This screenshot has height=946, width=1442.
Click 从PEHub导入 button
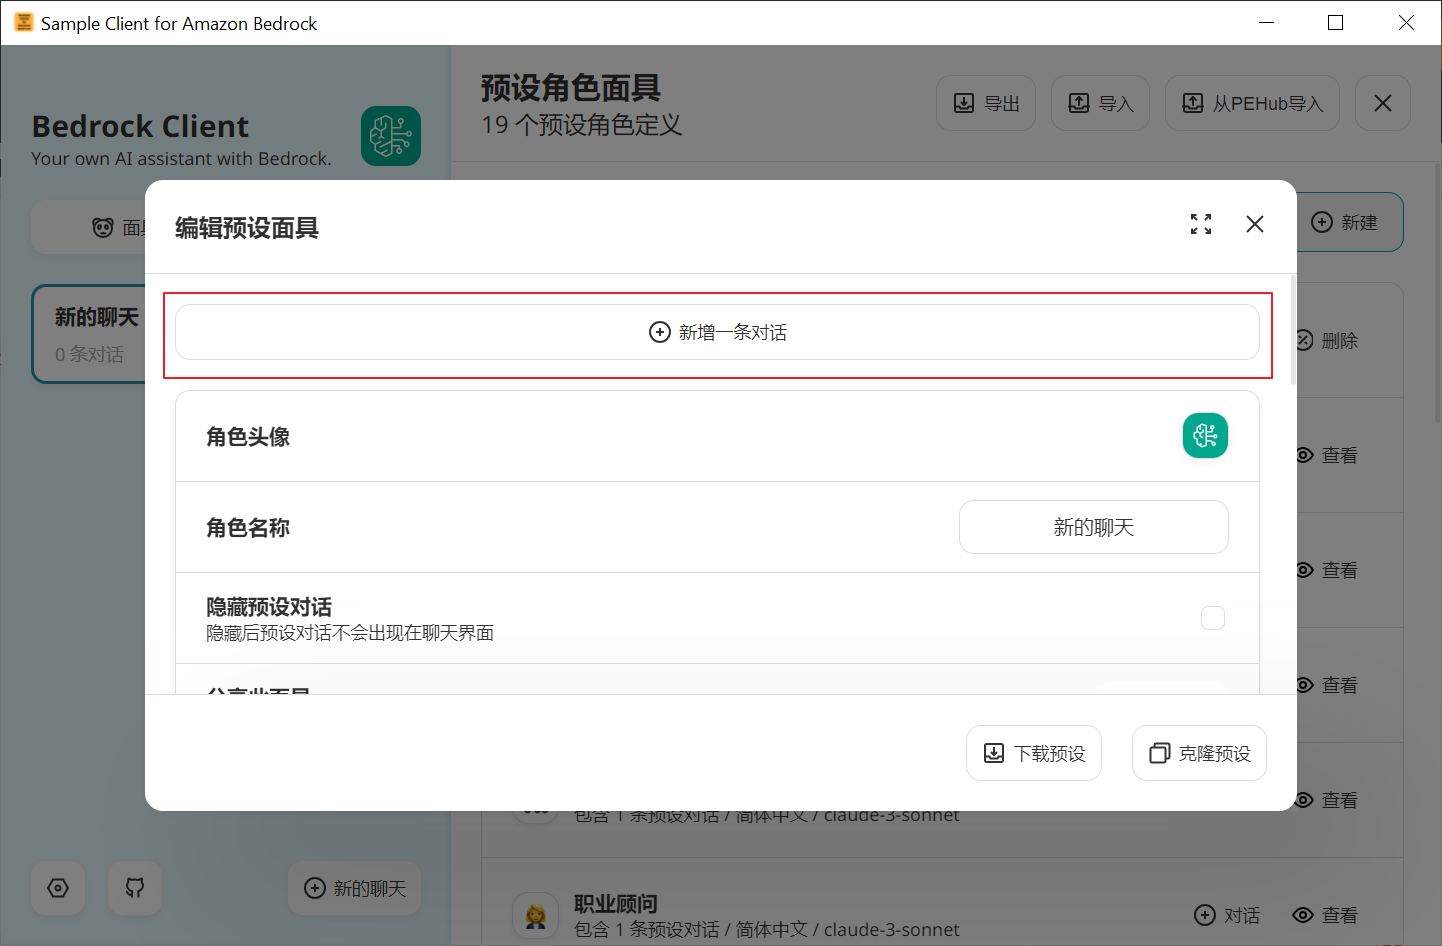[1251, 103]
